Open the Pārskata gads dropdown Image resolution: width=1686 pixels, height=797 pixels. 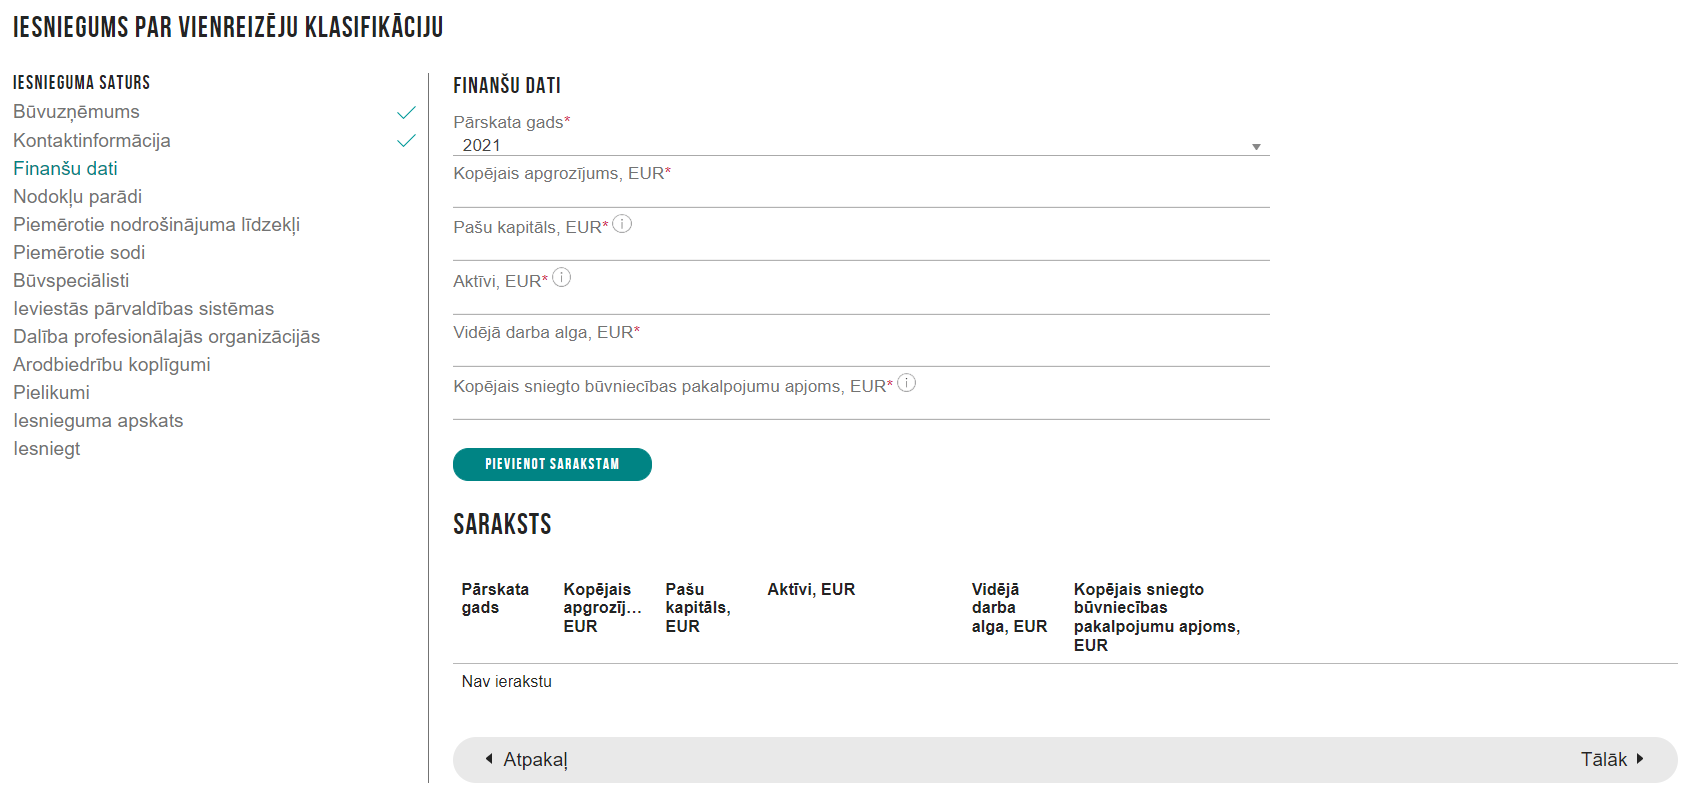pyautogui.click(x=861, y=145)
